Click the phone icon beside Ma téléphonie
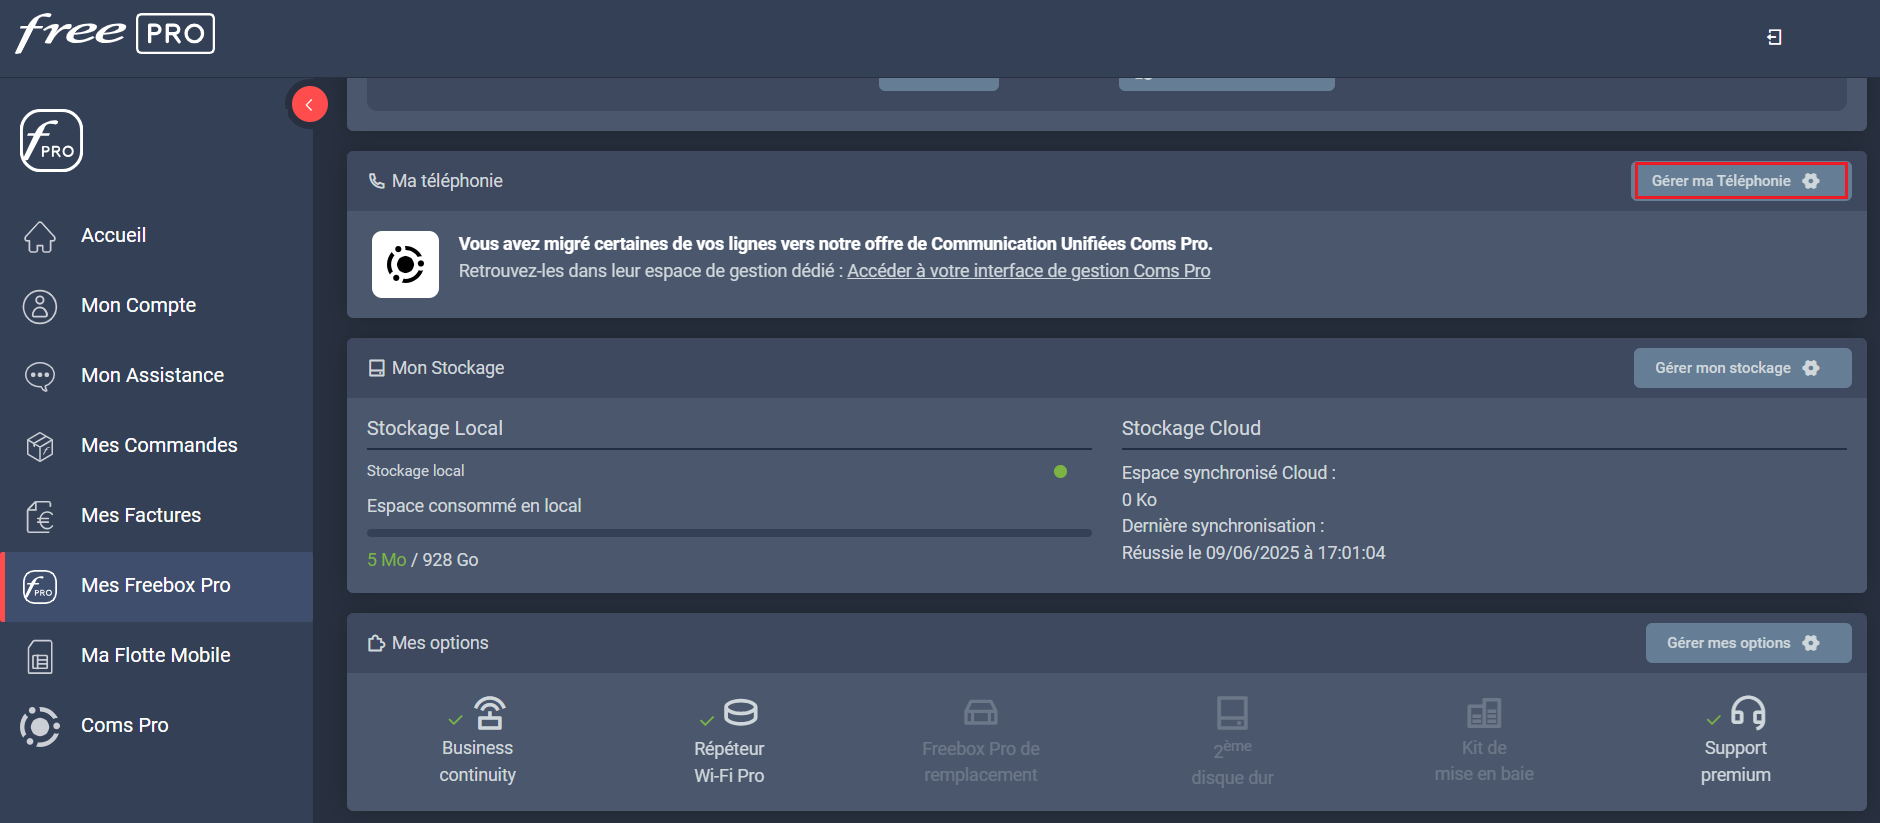This screenshot has height=823, width=1880. pyautogui.click(x=377, y=181)
